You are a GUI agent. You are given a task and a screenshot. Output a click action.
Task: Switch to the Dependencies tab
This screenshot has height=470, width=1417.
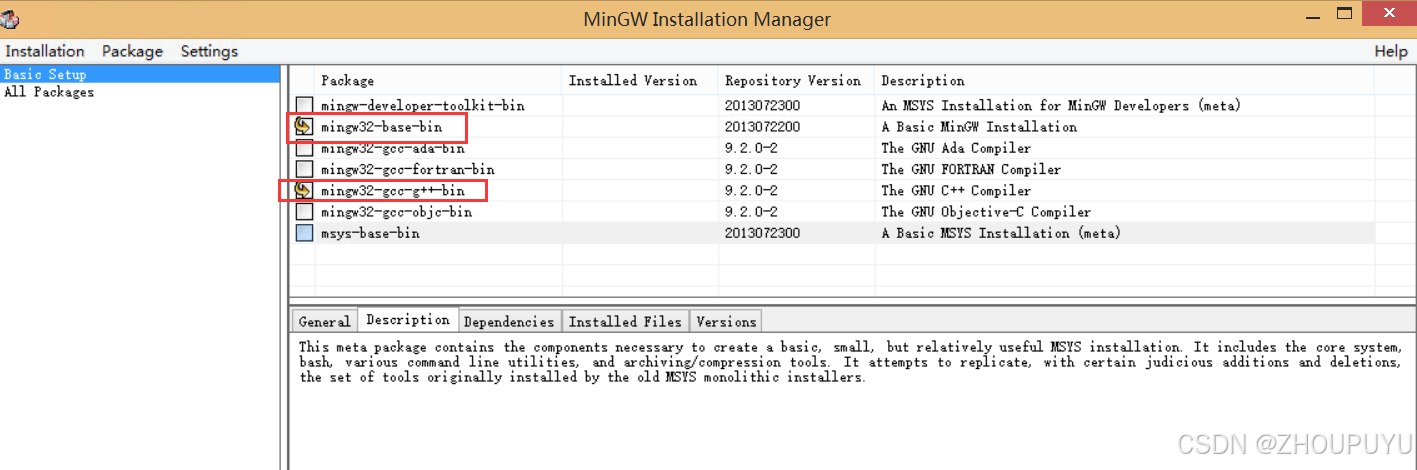click(x=509, y=321)
